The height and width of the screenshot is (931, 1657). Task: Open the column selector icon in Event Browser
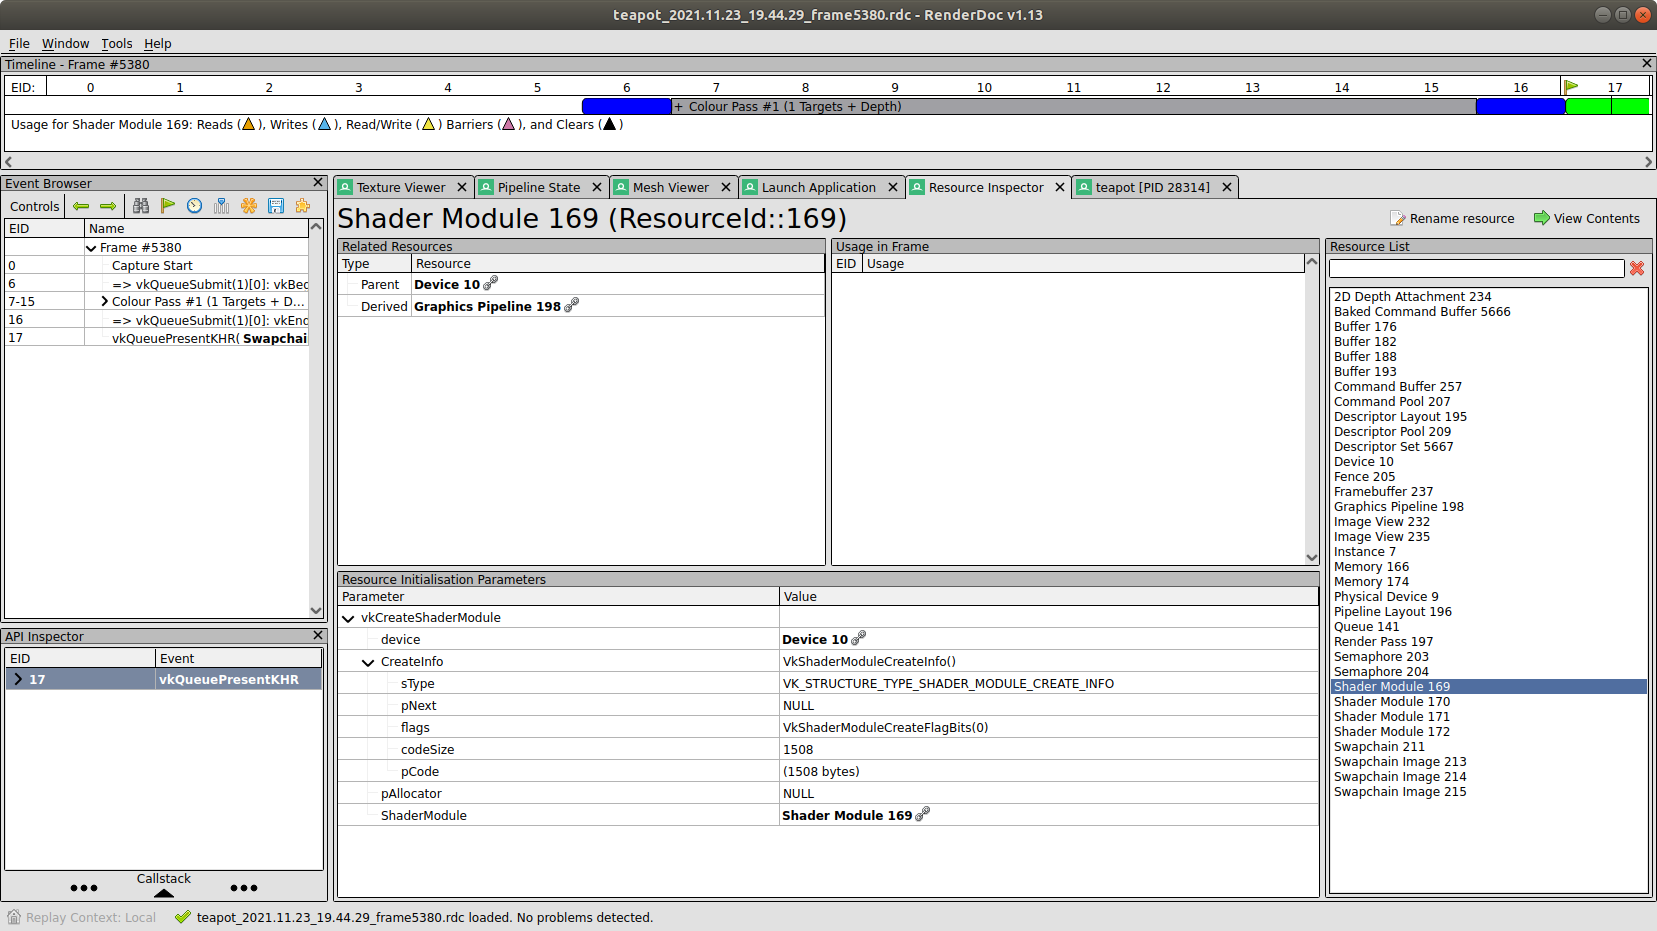coord(222,206)
